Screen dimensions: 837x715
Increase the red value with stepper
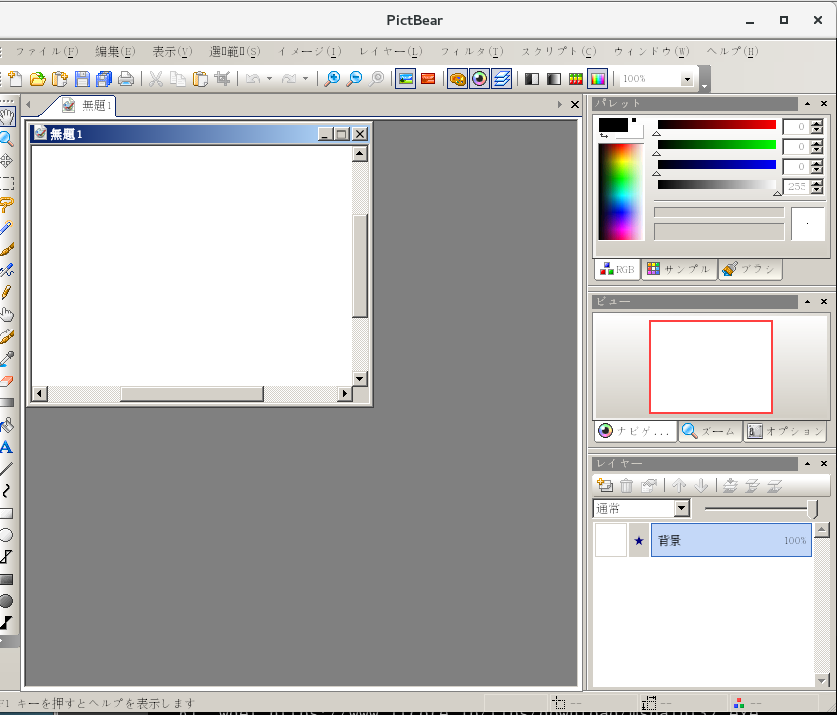[x=817, y=122]
